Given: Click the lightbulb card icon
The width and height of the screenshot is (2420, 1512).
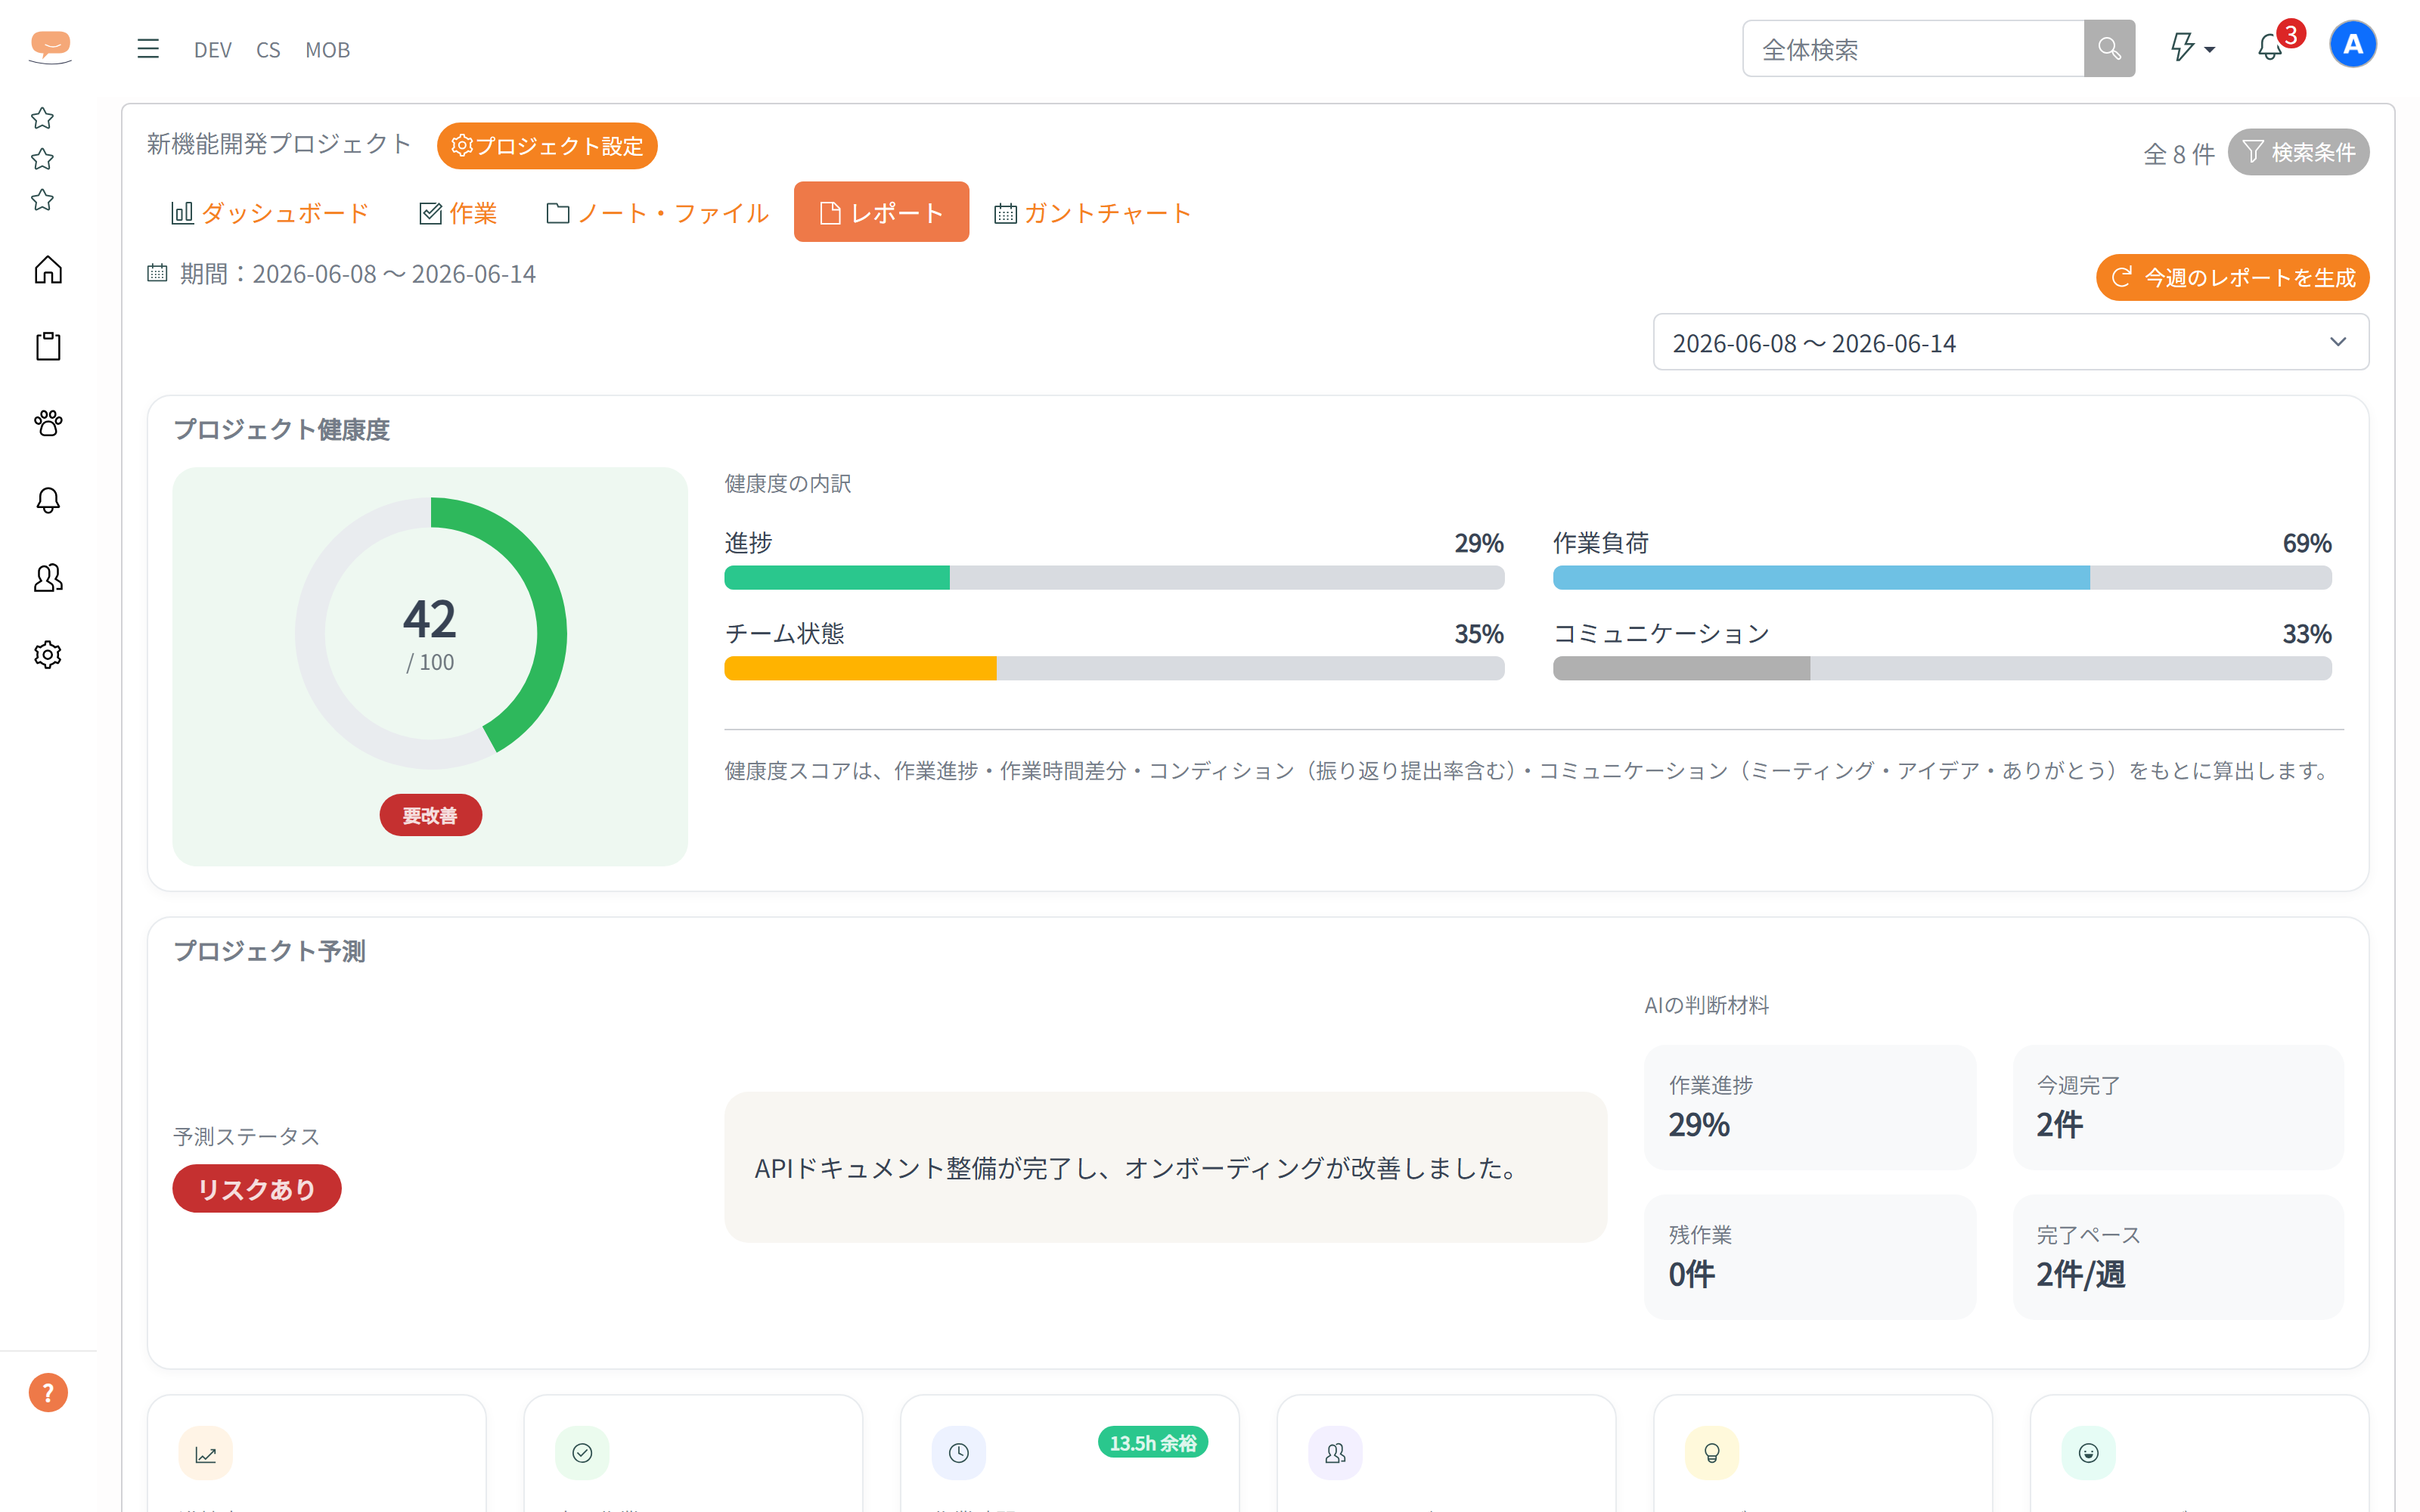Looking at the screenshot, I should 1712,1453.
